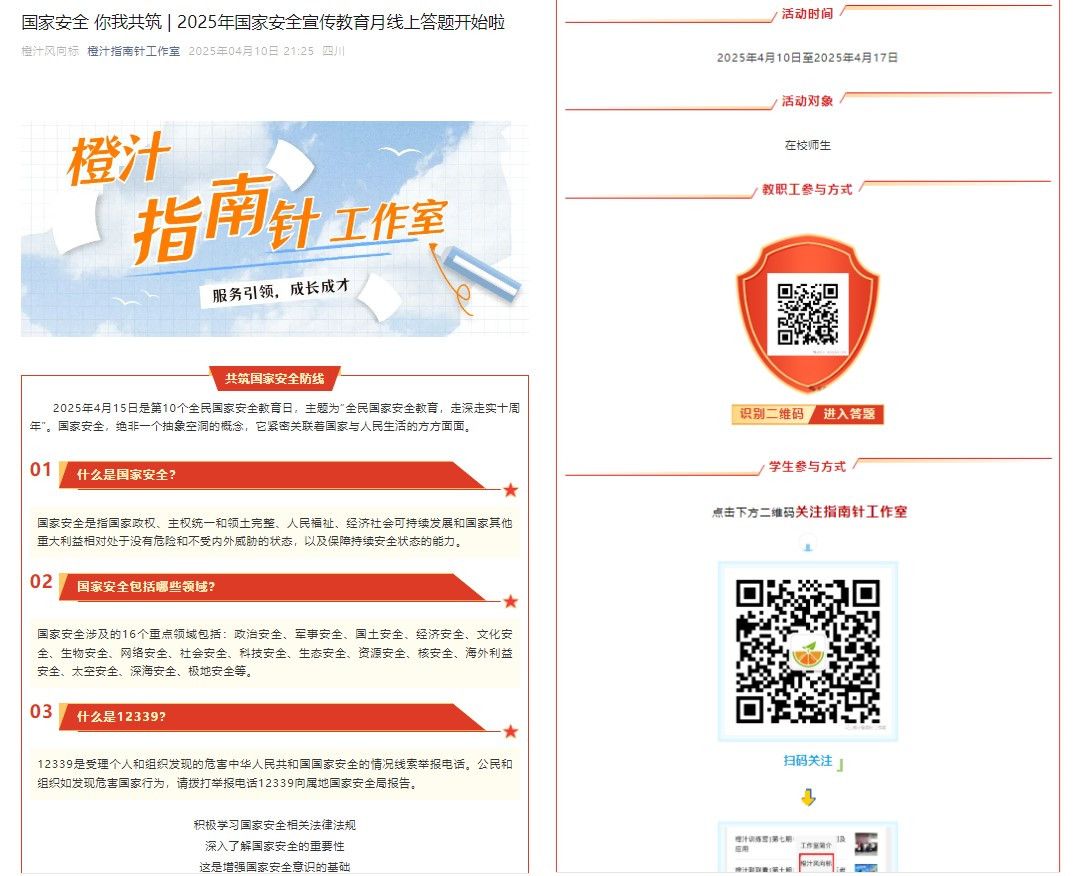Click the red section number 02
This screenshot has width=1076, height=876.
[x=41, y=582]
